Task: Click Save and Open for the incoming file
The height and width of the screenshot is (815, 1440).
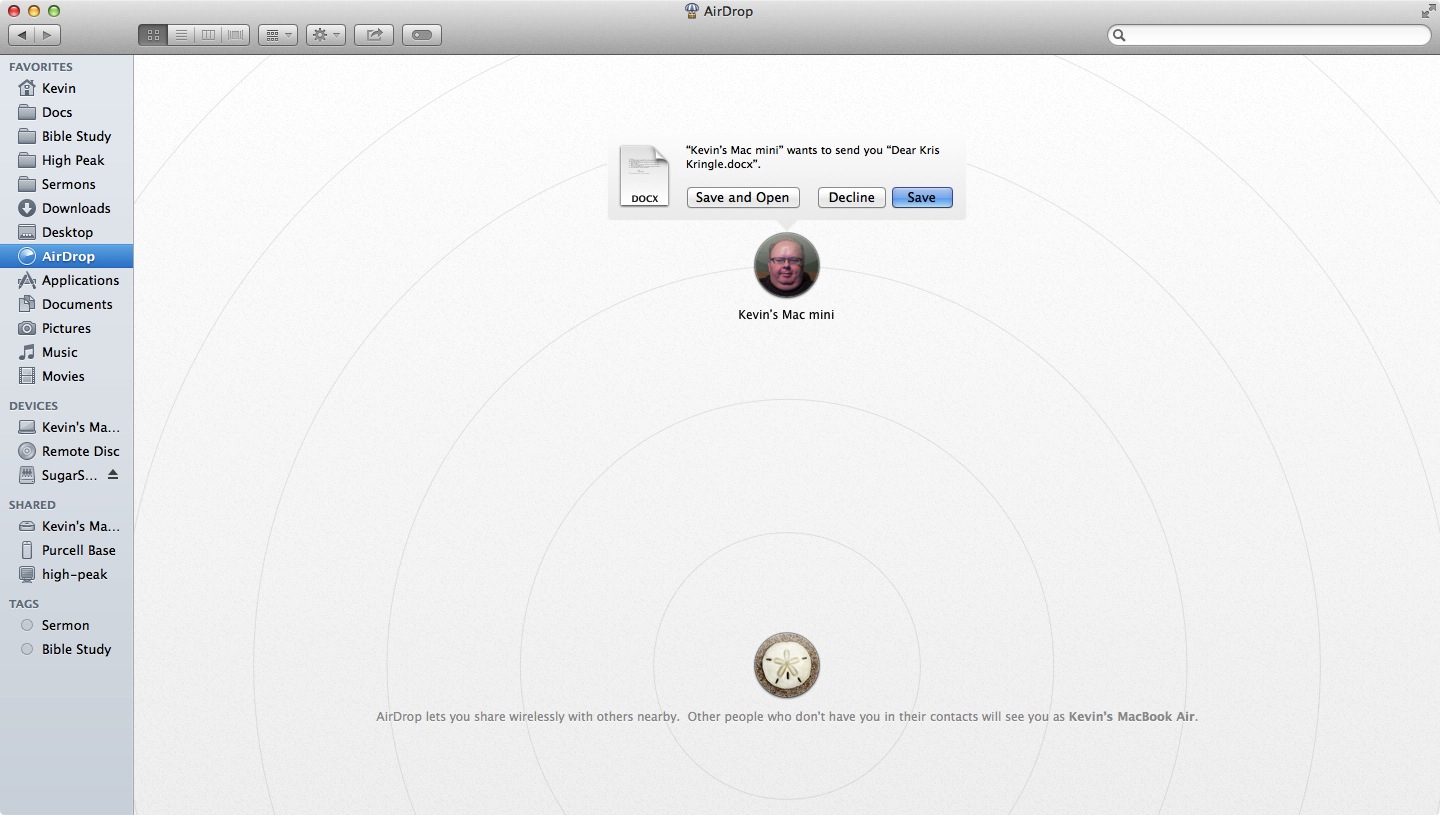Action: tap(742, 197)
